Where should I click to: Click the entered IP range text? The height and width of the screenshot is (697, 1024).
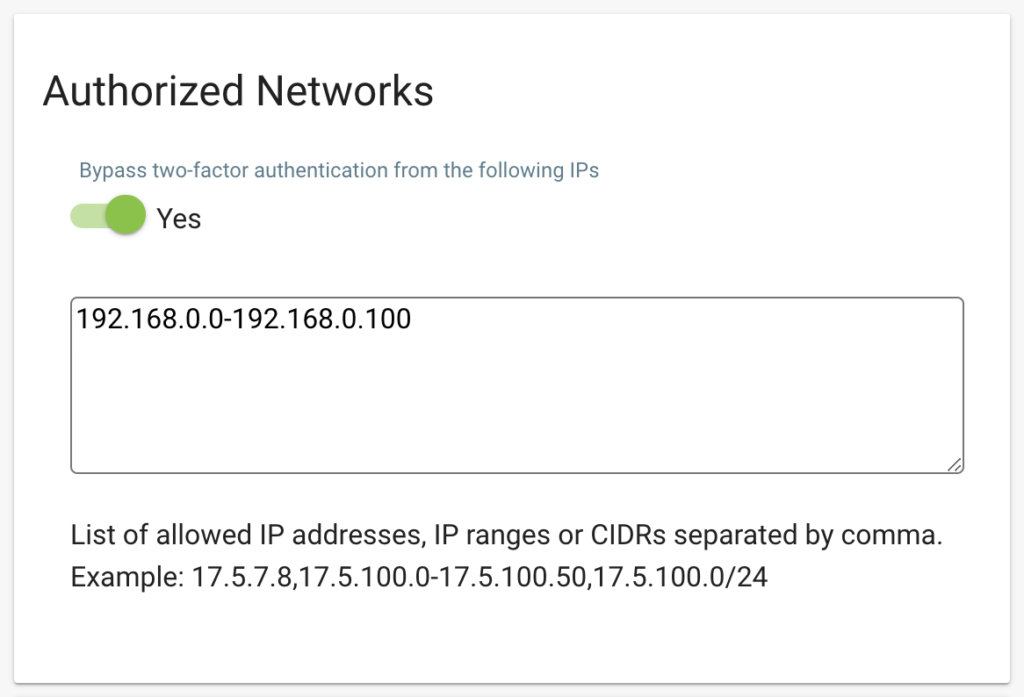(x=245, y=318)
